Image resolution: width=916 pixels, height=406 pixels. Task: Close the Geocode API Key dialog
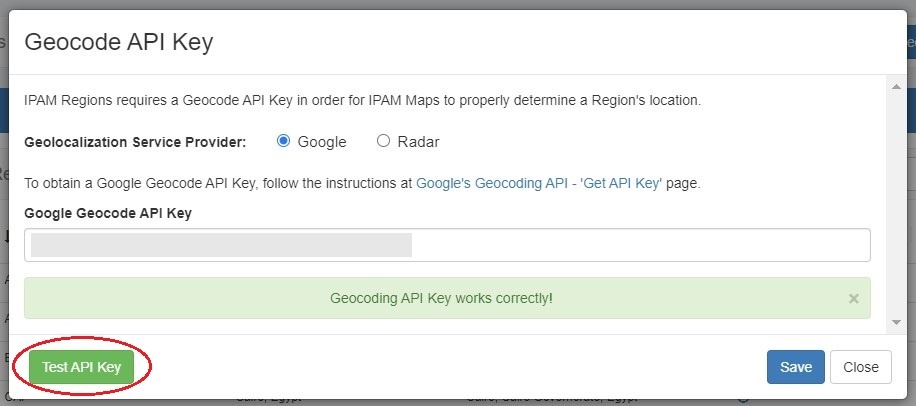pyautogui.click(x=860, y=367)
